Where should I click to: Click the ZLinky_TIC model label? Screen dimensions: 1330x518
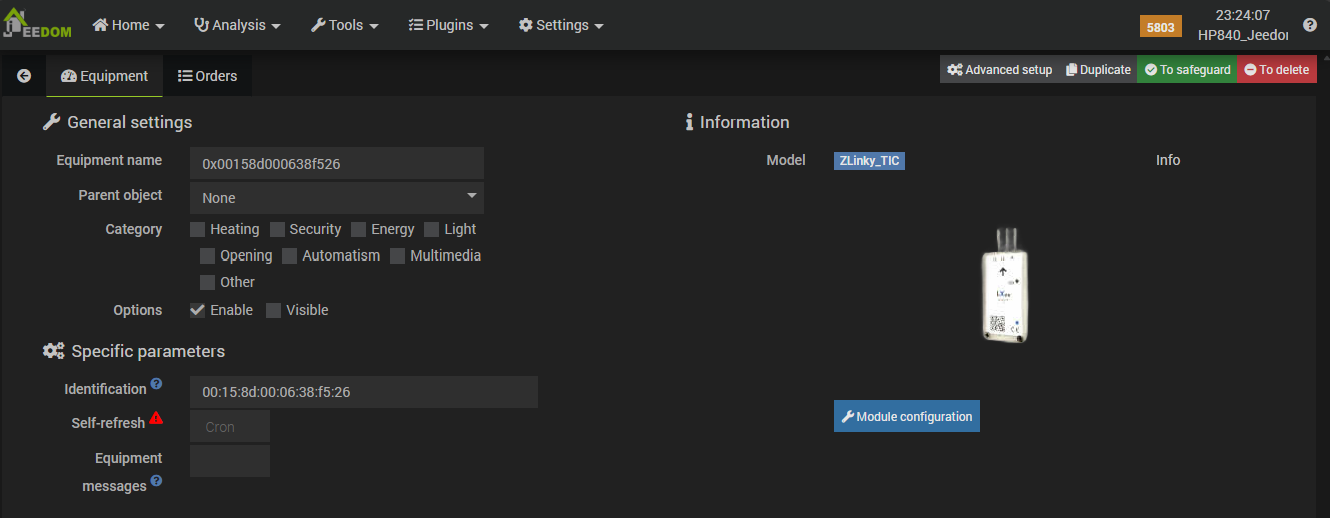click(869, 160)
